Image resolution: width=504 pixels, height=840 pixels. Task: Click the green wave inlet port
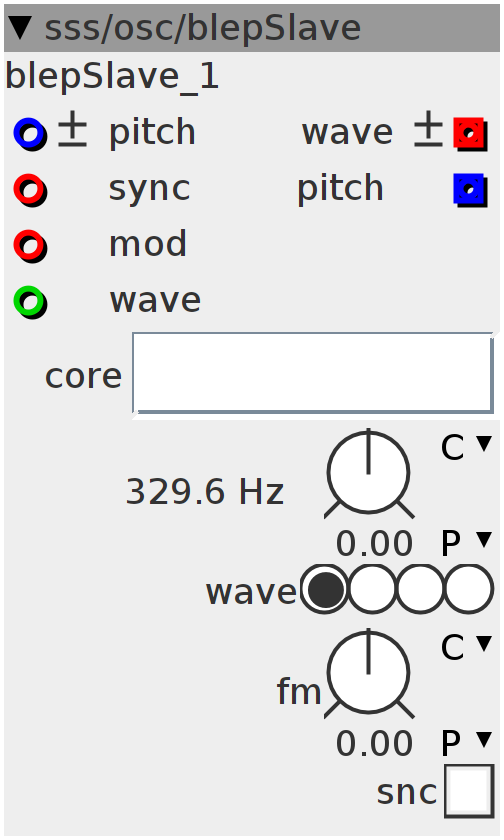[x=30, y=303]
